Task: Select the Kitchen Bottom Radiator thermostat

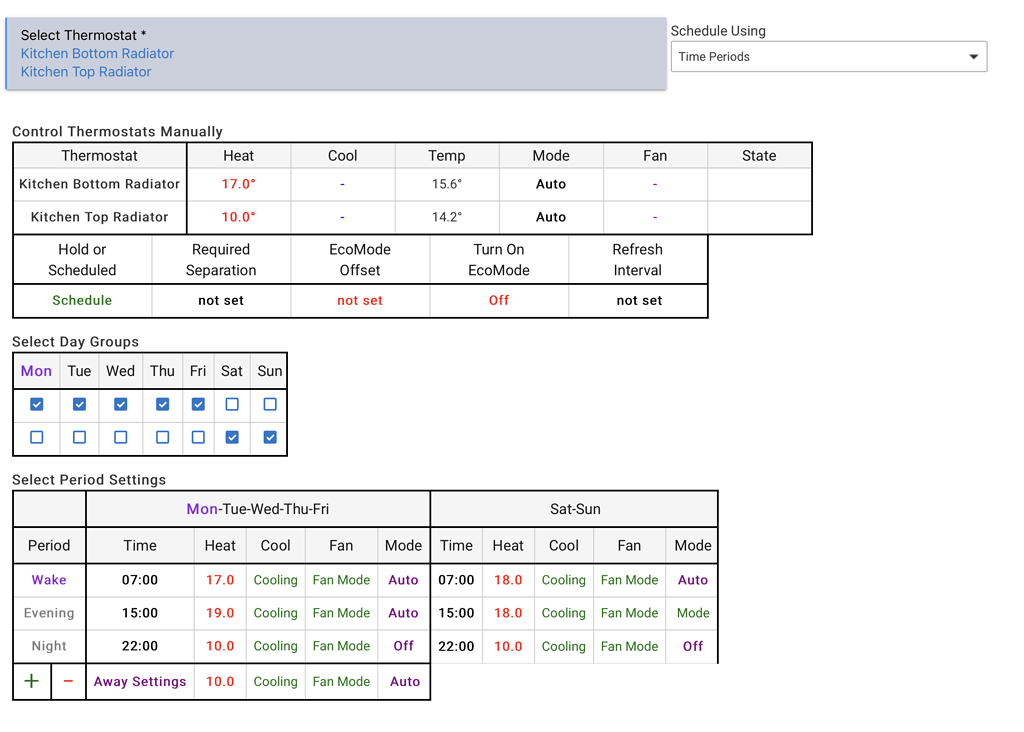Action: click(x=97, y=53)
